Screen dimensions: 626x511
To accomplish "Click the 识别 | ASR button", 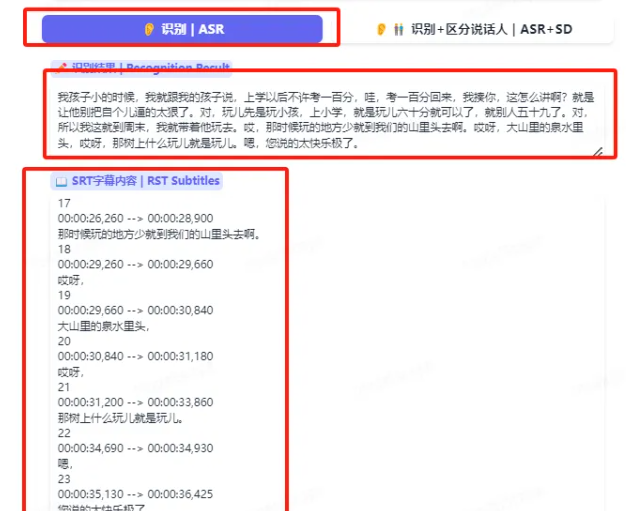I will [x=182, y=29].
